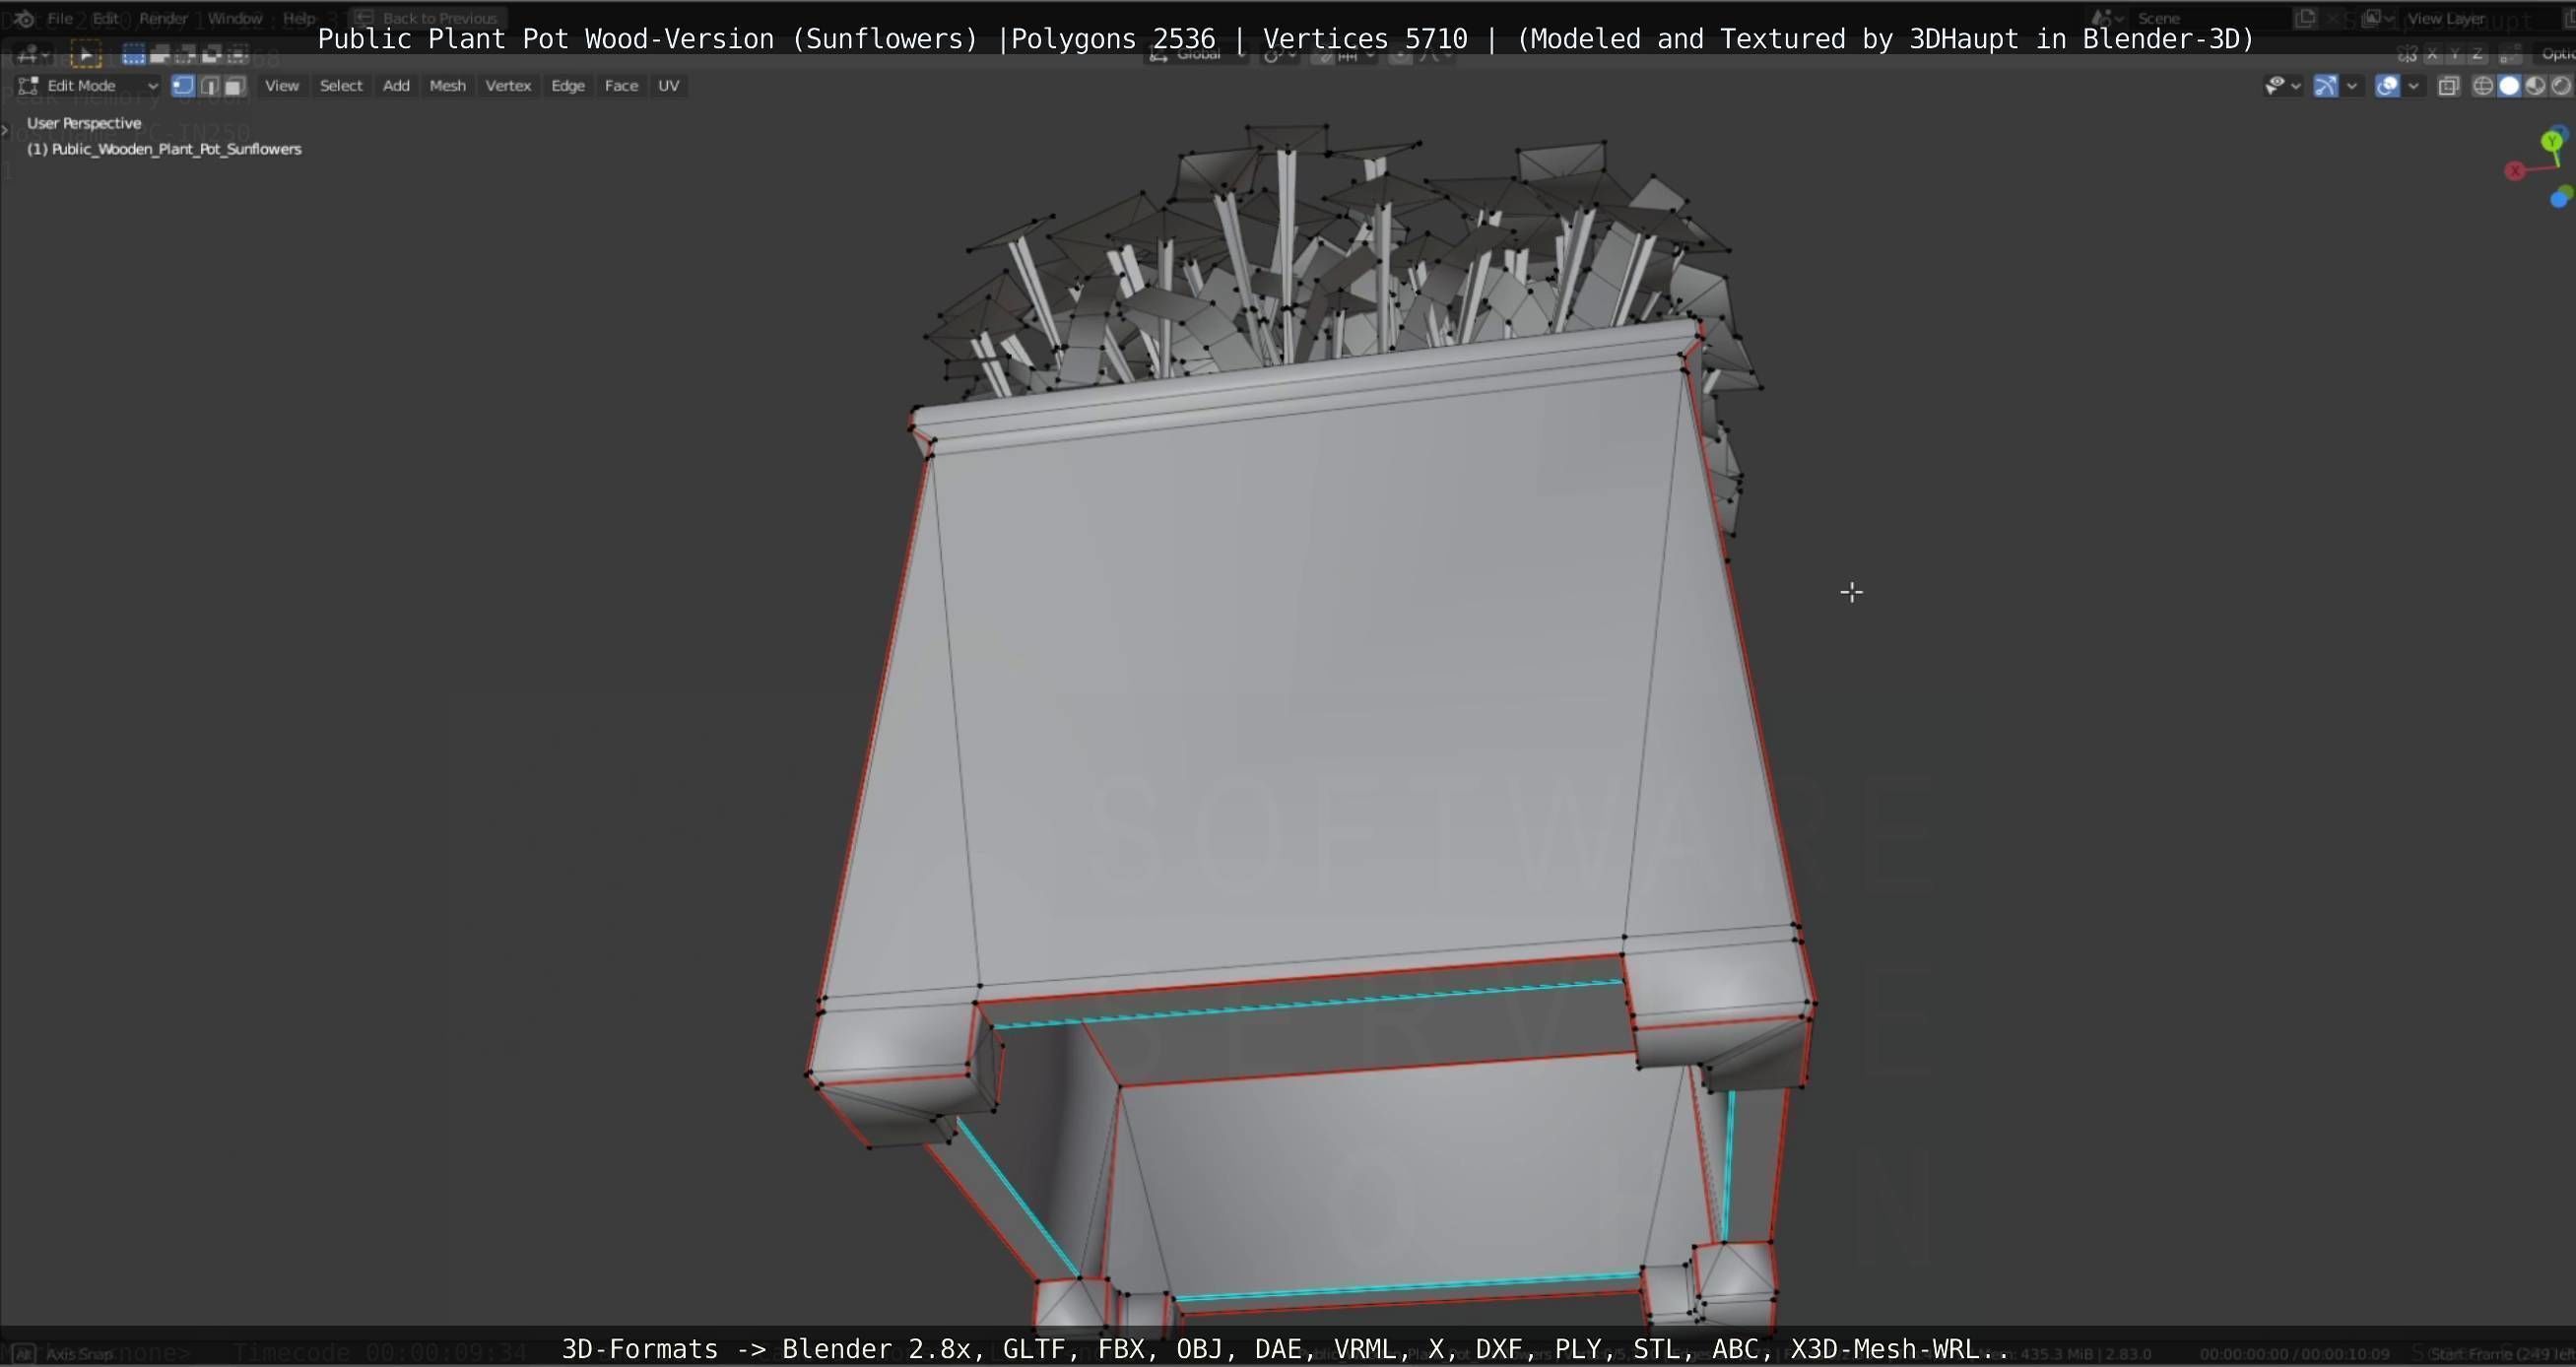Open the View menu in viewport header

click(282, 86)
